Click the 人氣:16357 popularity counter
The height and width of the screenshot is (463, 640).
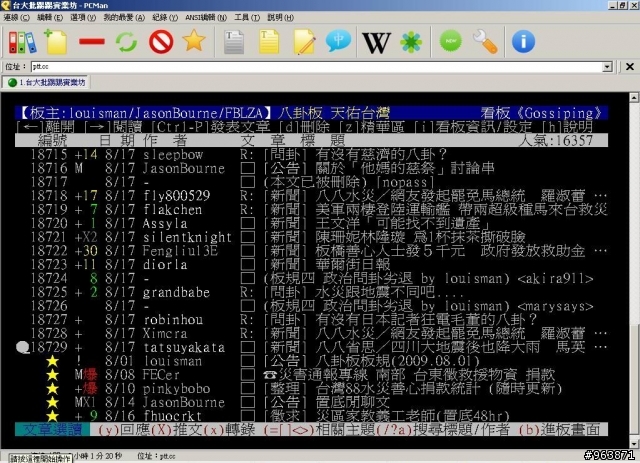[x=556, y=141]
